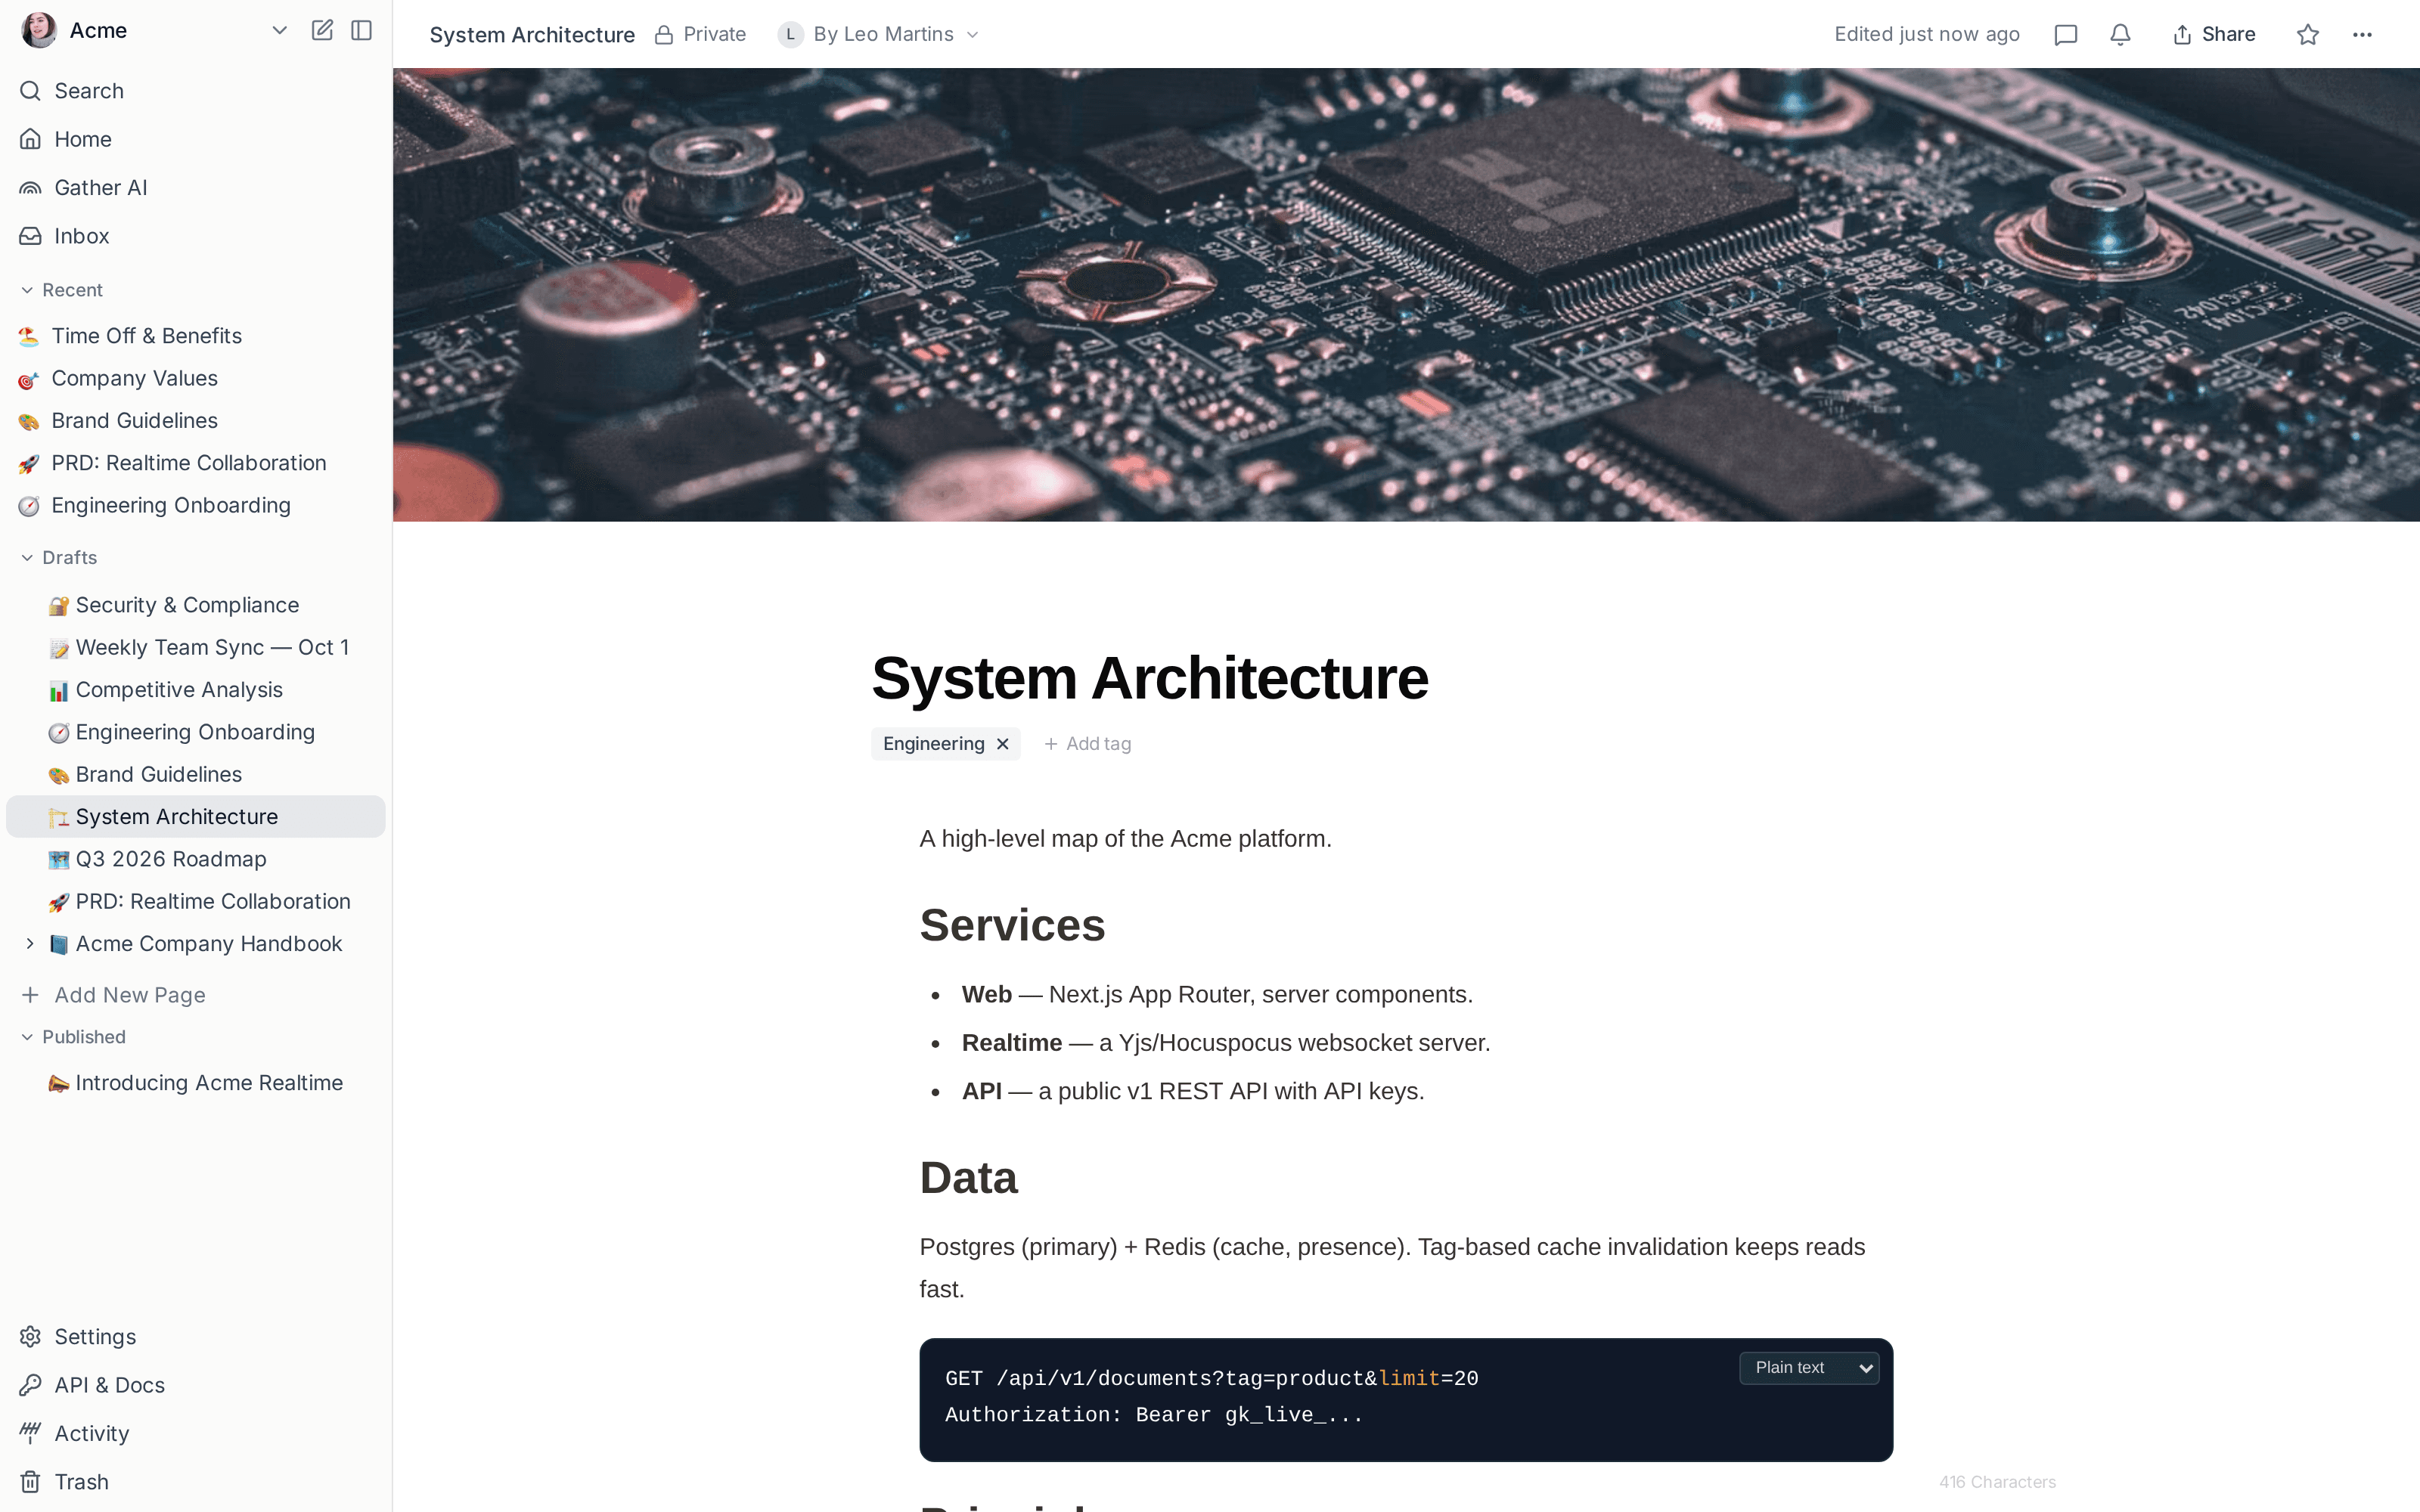Open the Inbox

196,236
